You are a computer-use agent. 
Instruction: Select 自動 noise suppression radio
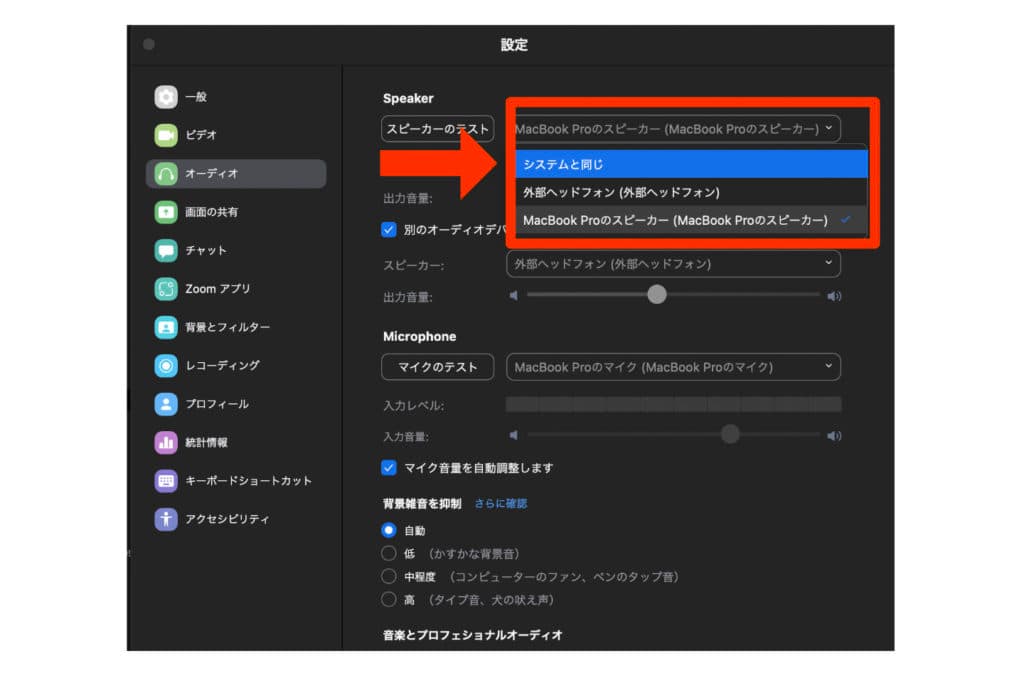[x=389, y=530]
